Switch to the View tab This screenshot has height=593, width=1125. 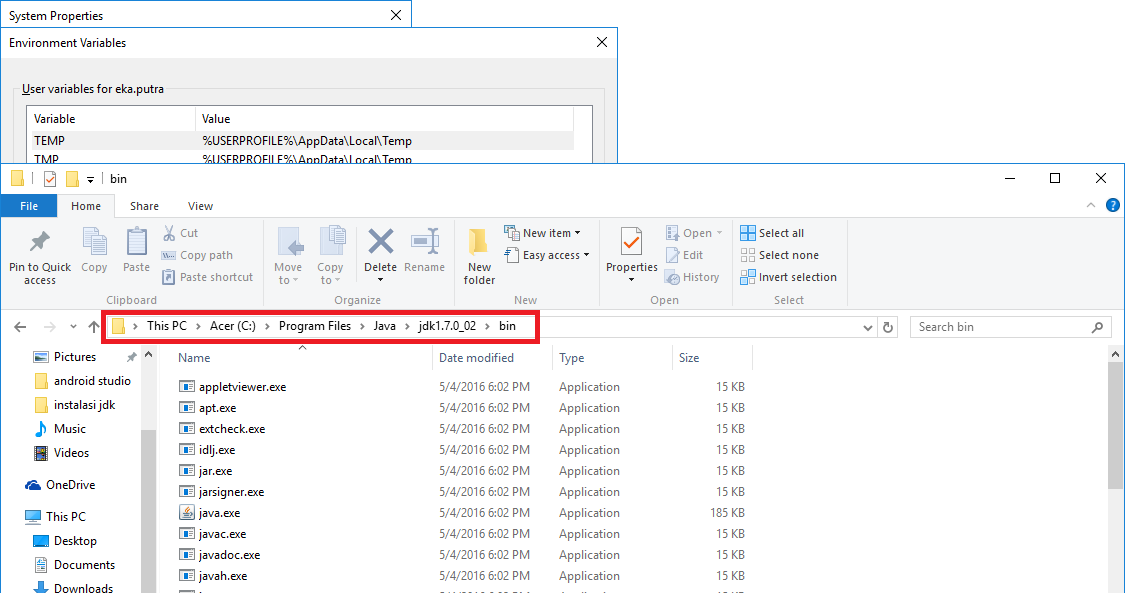click(200, 206)
